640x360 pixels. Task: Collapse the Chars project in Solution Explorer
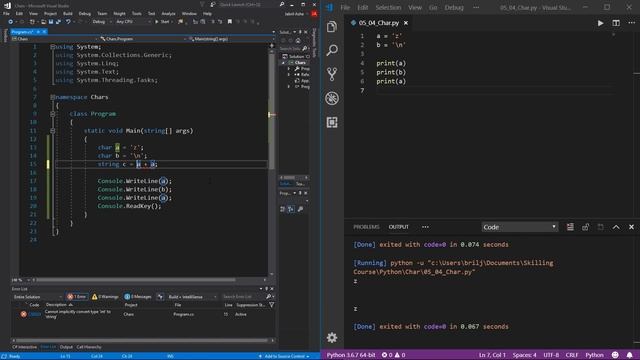click(283, 63)
